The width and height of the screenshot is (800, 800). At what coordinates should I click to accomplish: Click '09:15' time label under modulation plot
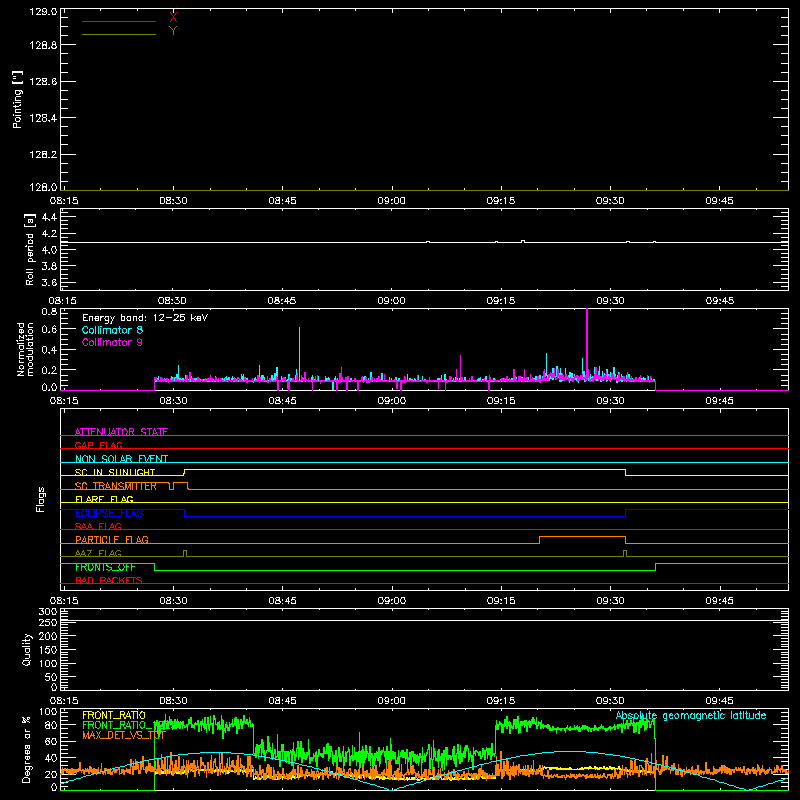click(x=501, y=401)
